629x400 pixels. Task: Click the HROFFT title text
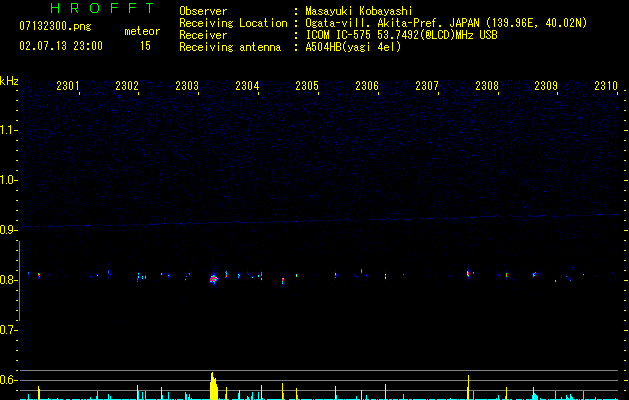click(x=102, y=8)
